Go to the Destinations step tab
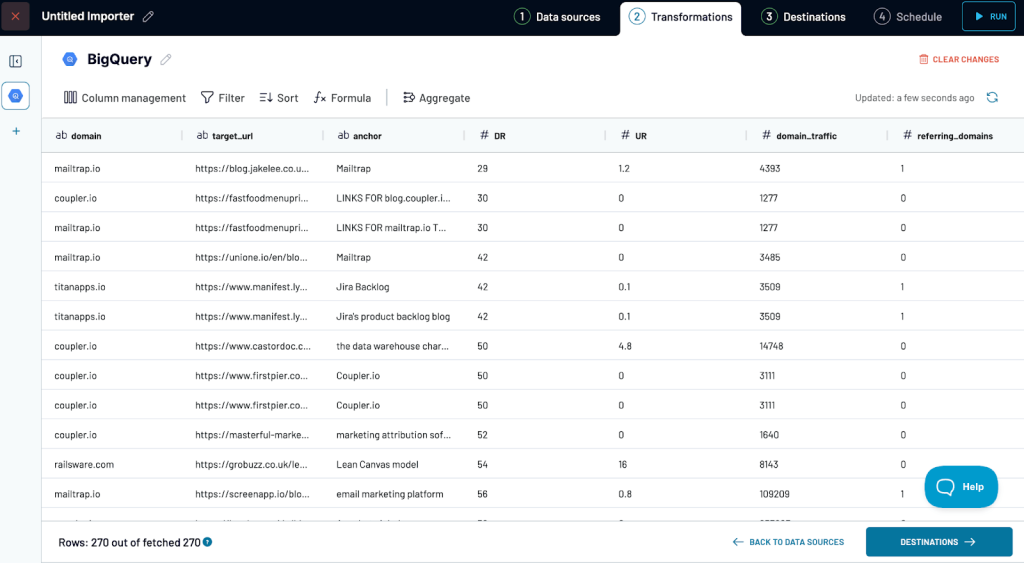Viewport: 1024px width, 563px height. pyautogui.click(x=803, y=17)
